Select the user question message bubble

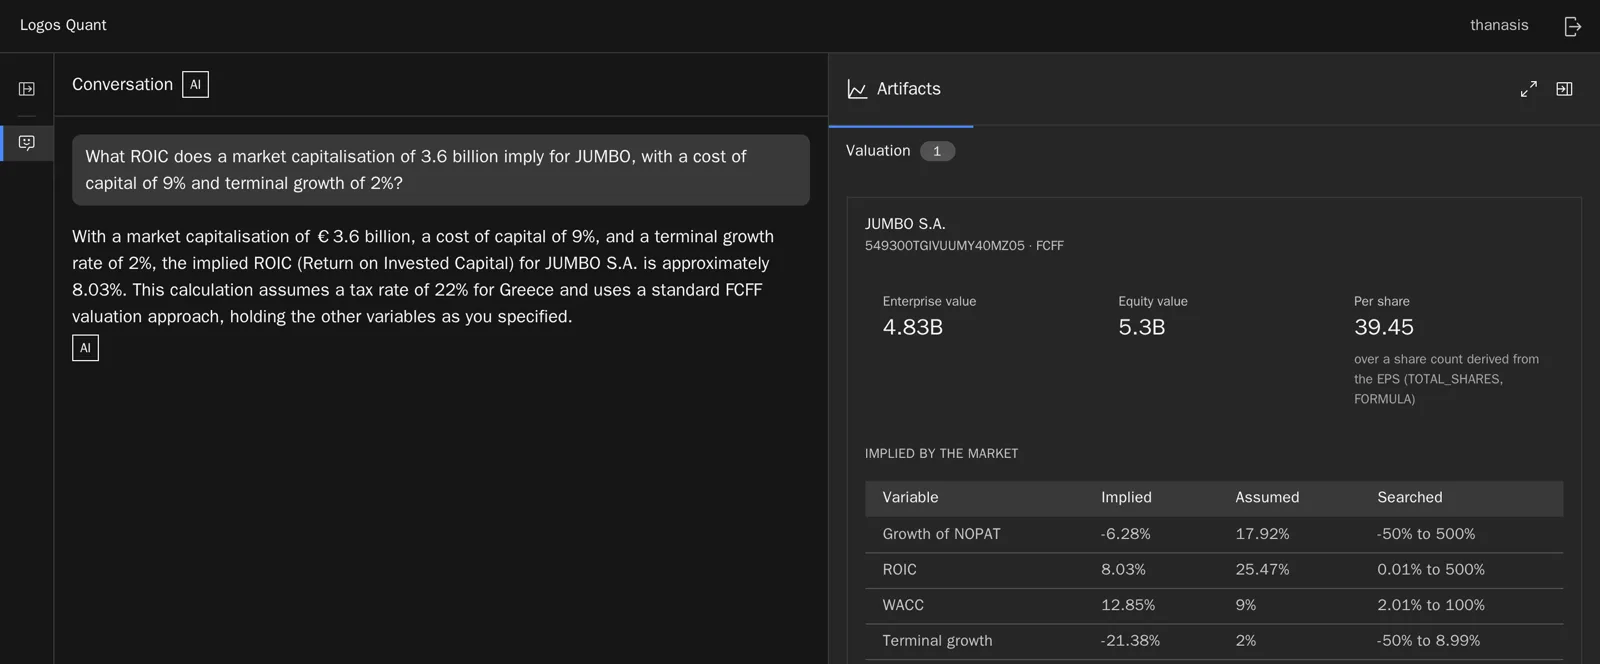coord(441,170)
